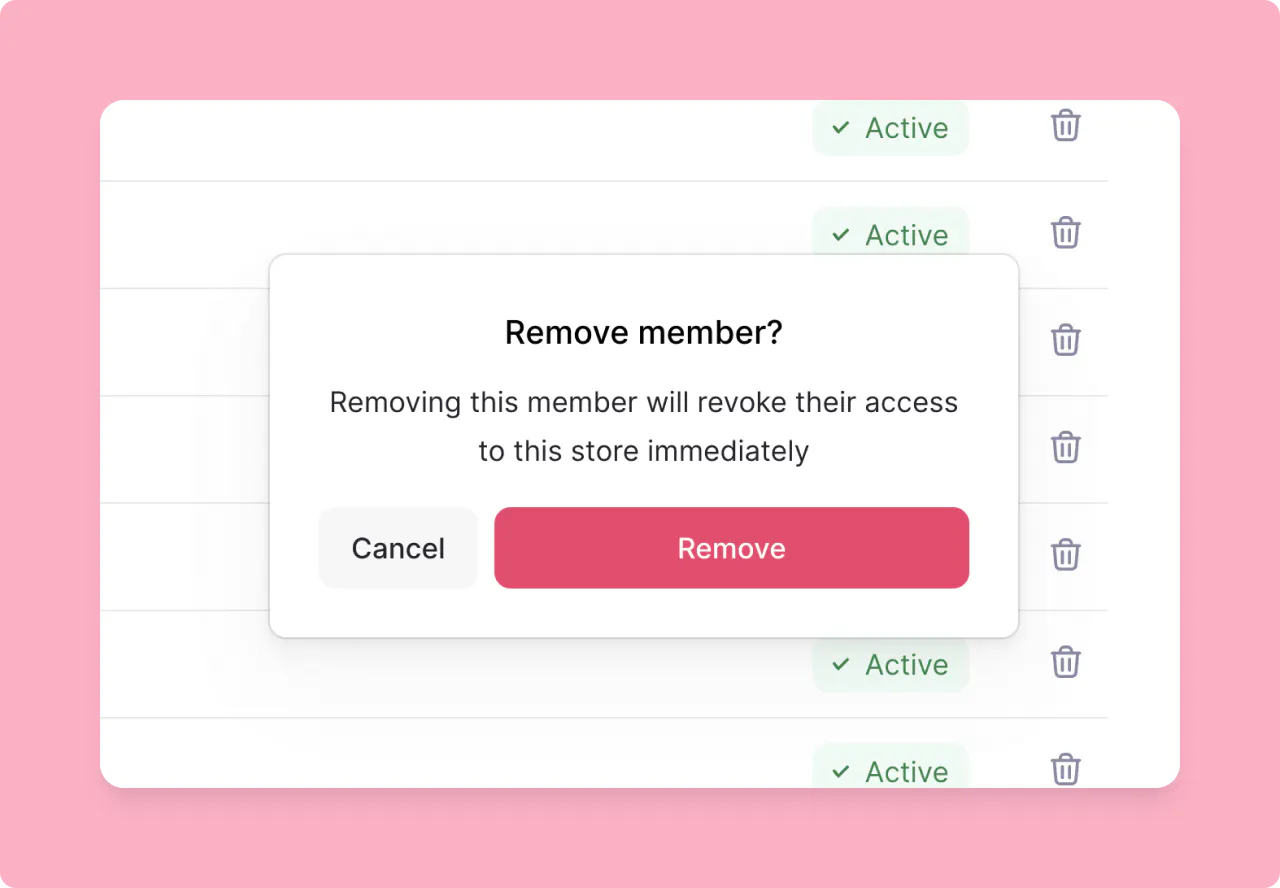Image resolution: width=1280 pixels, height=888 pixels.
Task: Click the revoke access warning text
Action: (x=644, y=426)
